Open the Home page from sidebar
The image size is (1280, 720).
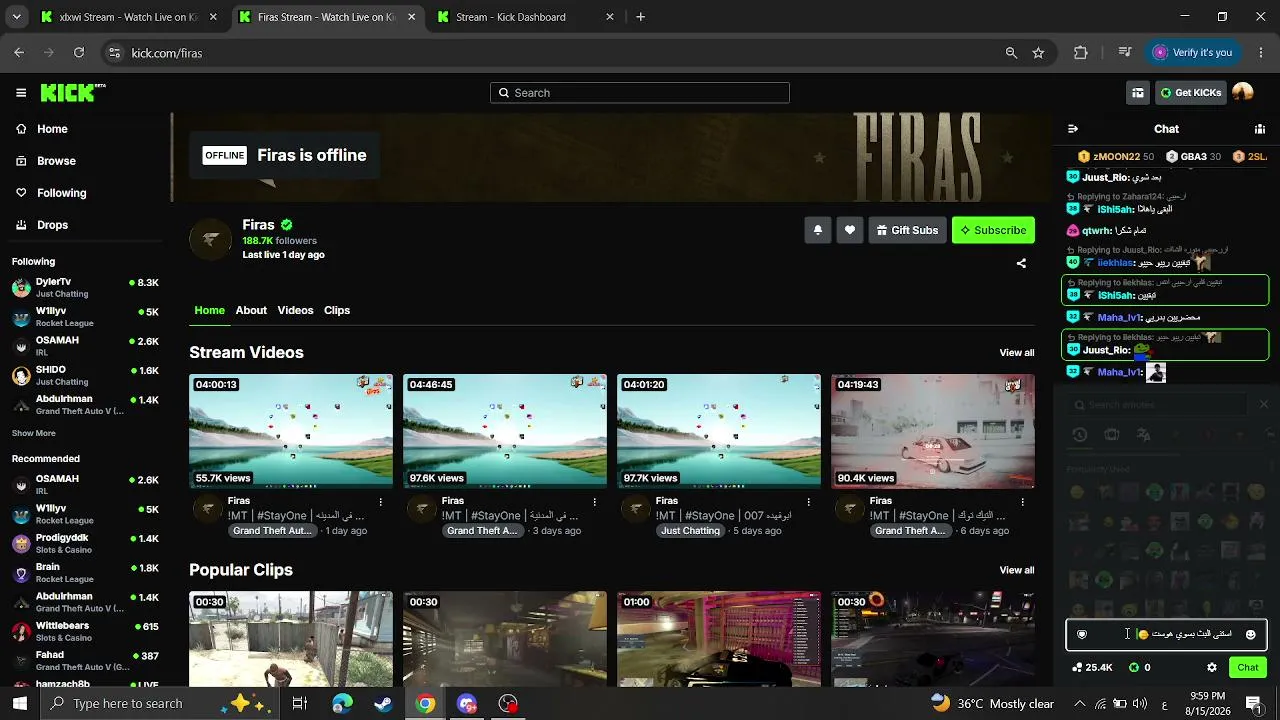point(52,129)
